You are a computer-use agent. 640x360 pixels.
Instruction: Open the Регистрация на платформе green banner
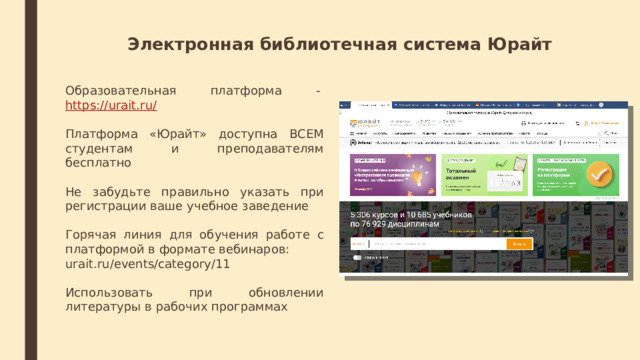[x=576, y=175]
